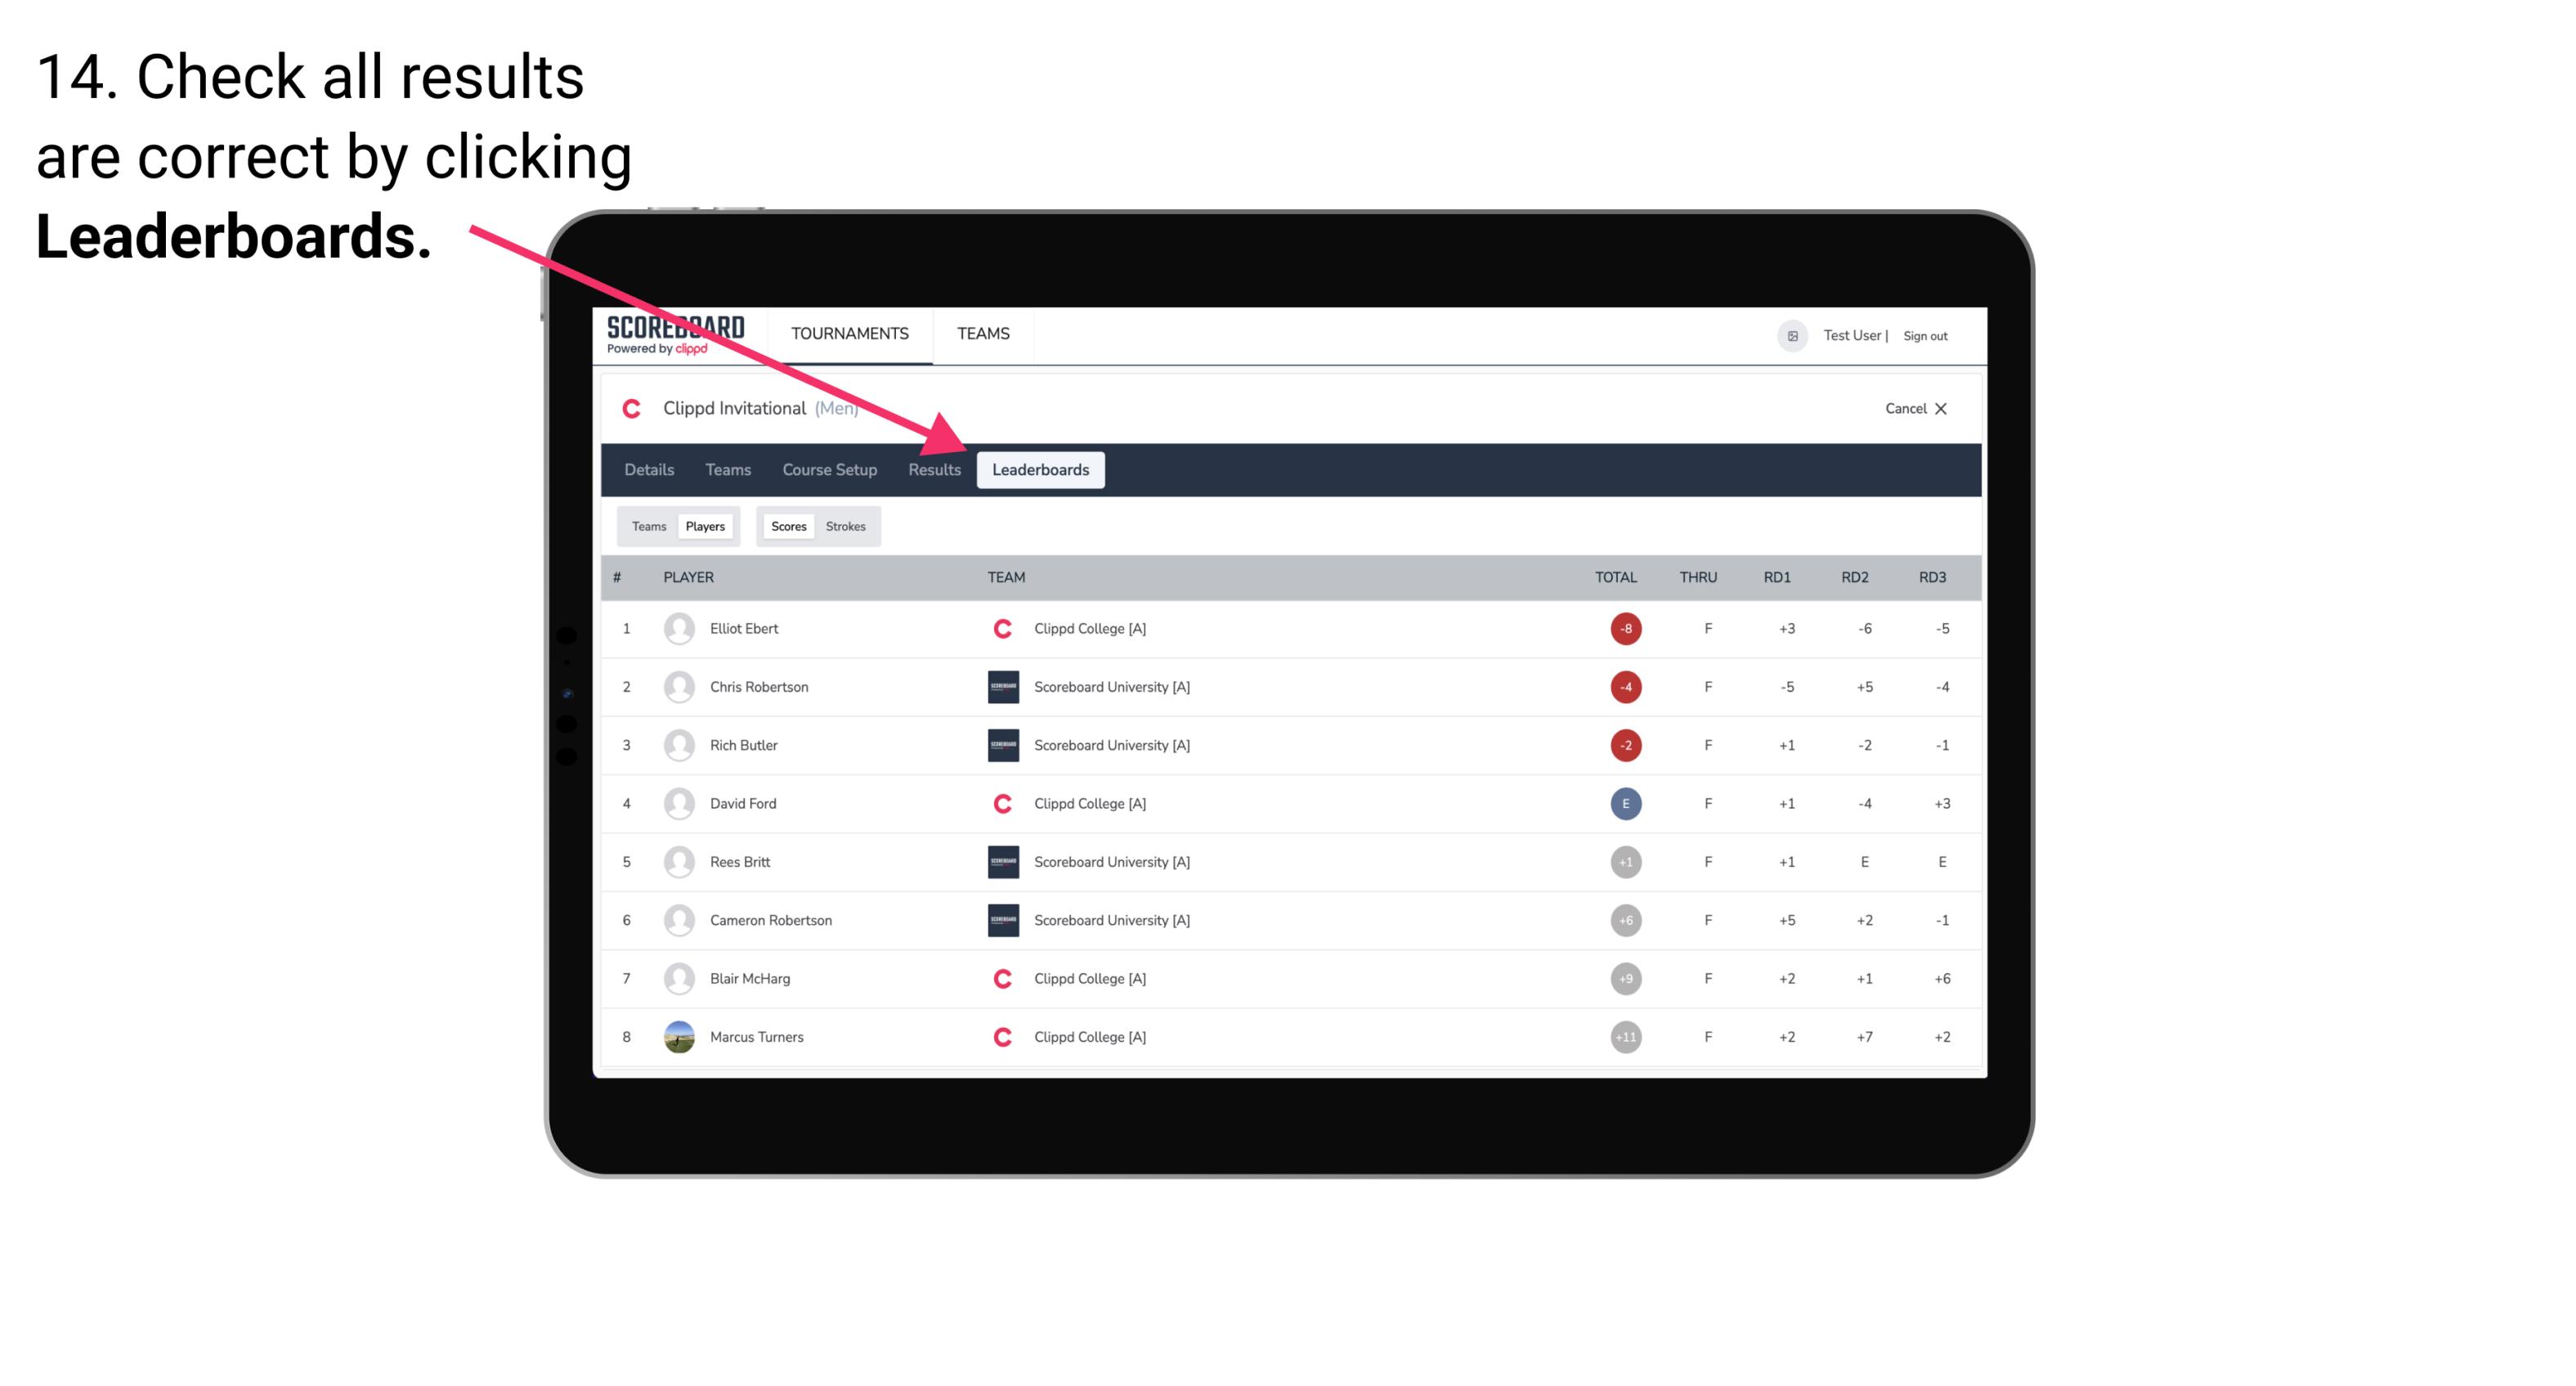Click the Leaderboards tab
This screenshot has height=1386, width=2576.
point(1041,471)
